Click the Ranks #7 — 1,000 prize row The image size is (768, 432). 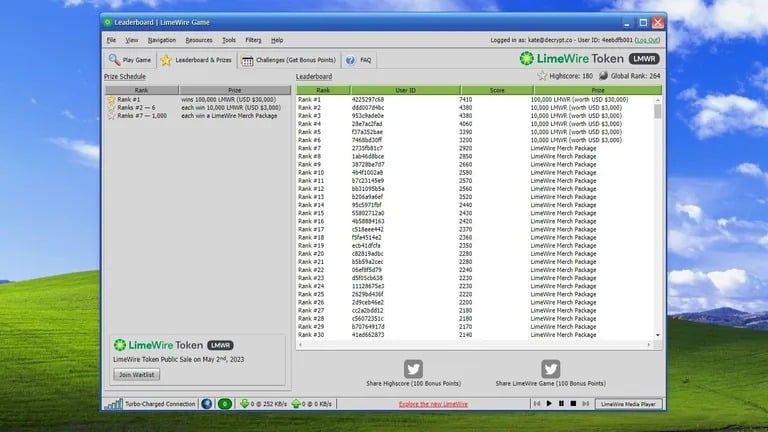(198, 116)
